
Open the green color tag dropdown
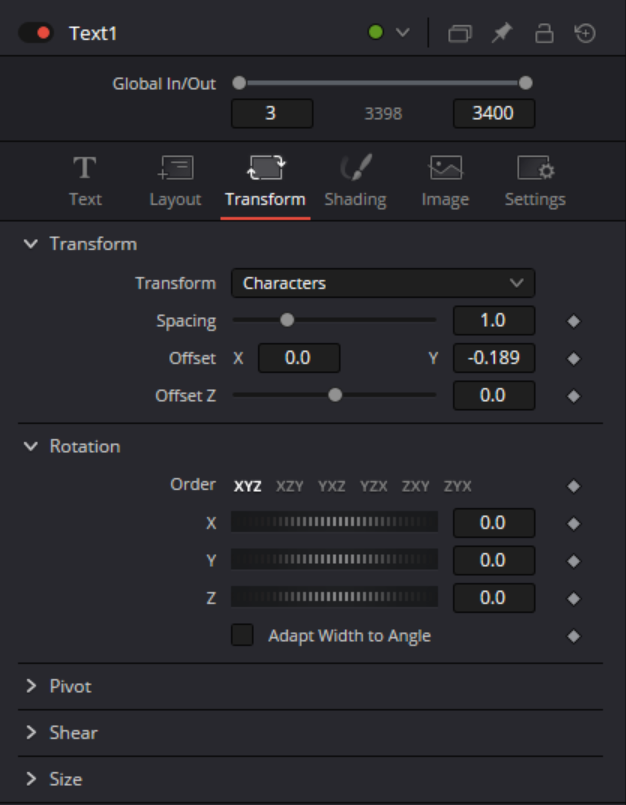tap(389, 33)
